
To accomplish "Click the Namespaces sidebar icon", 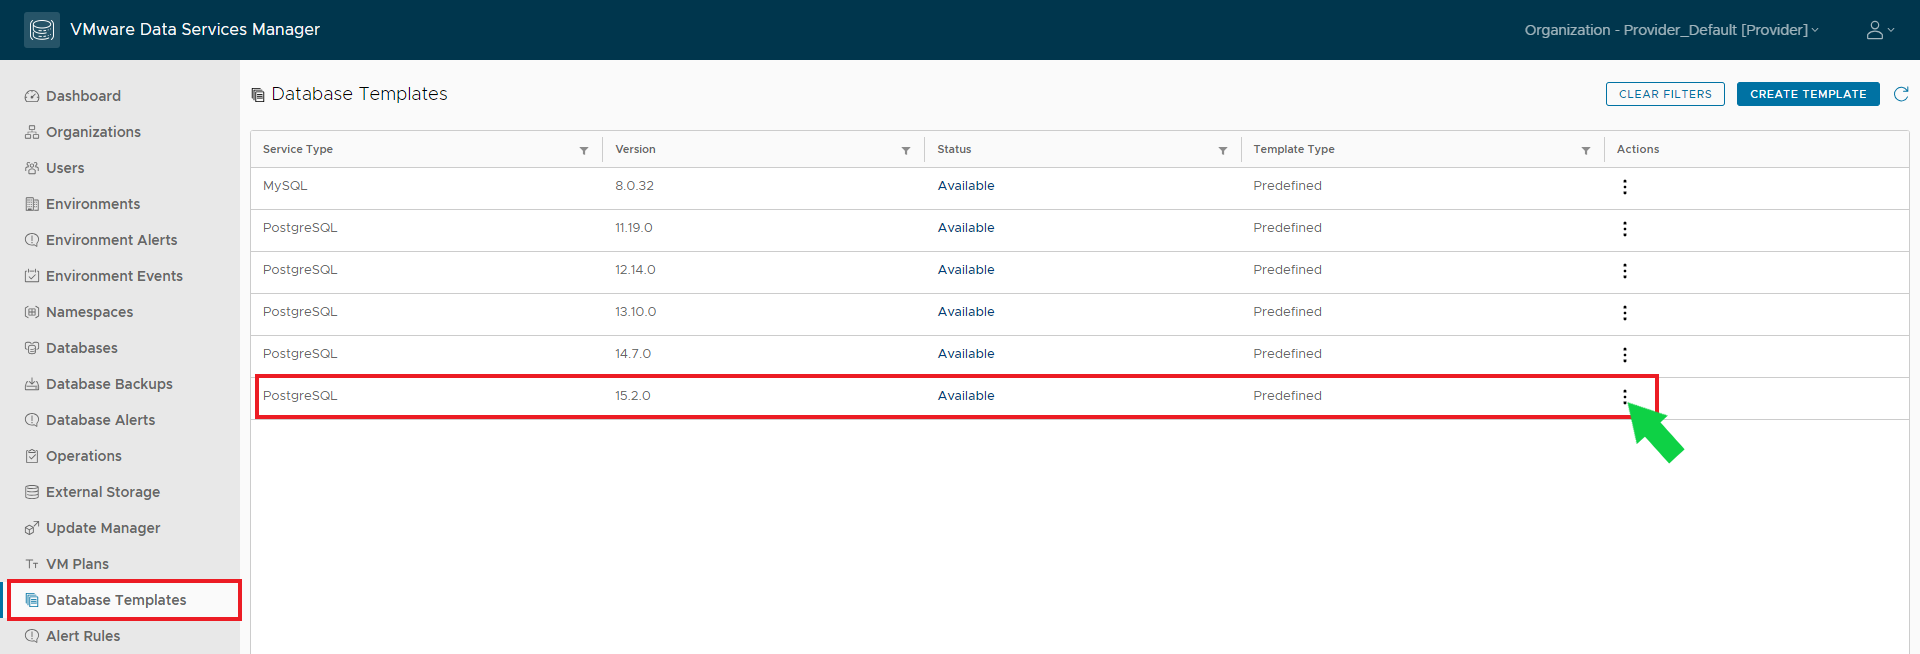I will pos(32,312).
